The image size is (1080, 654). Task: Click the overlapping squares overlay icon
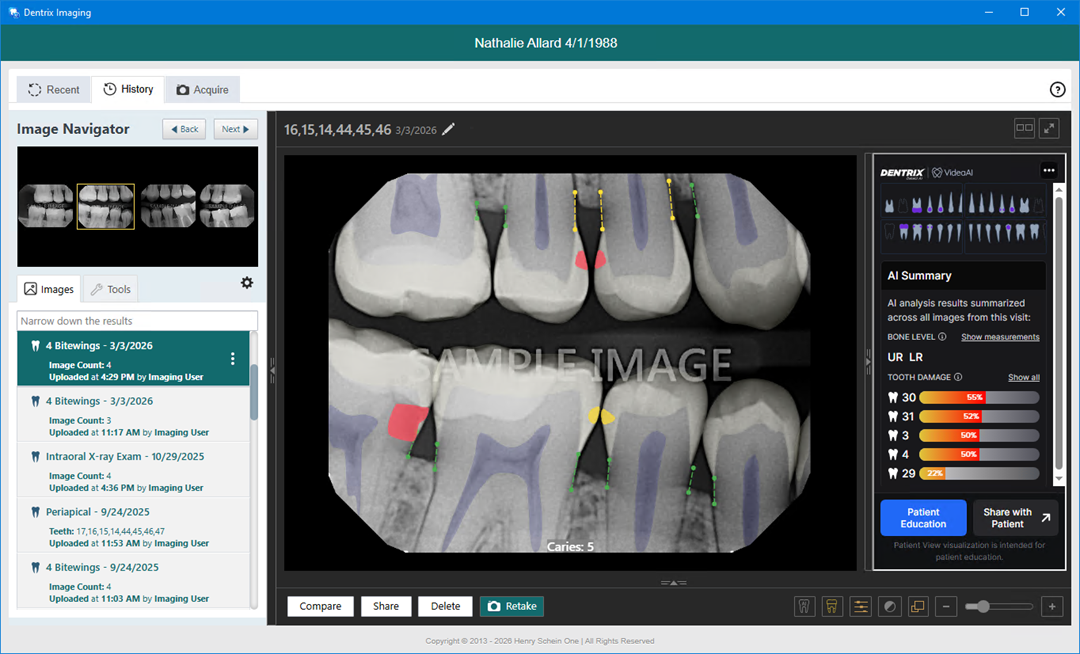[918, 606]
